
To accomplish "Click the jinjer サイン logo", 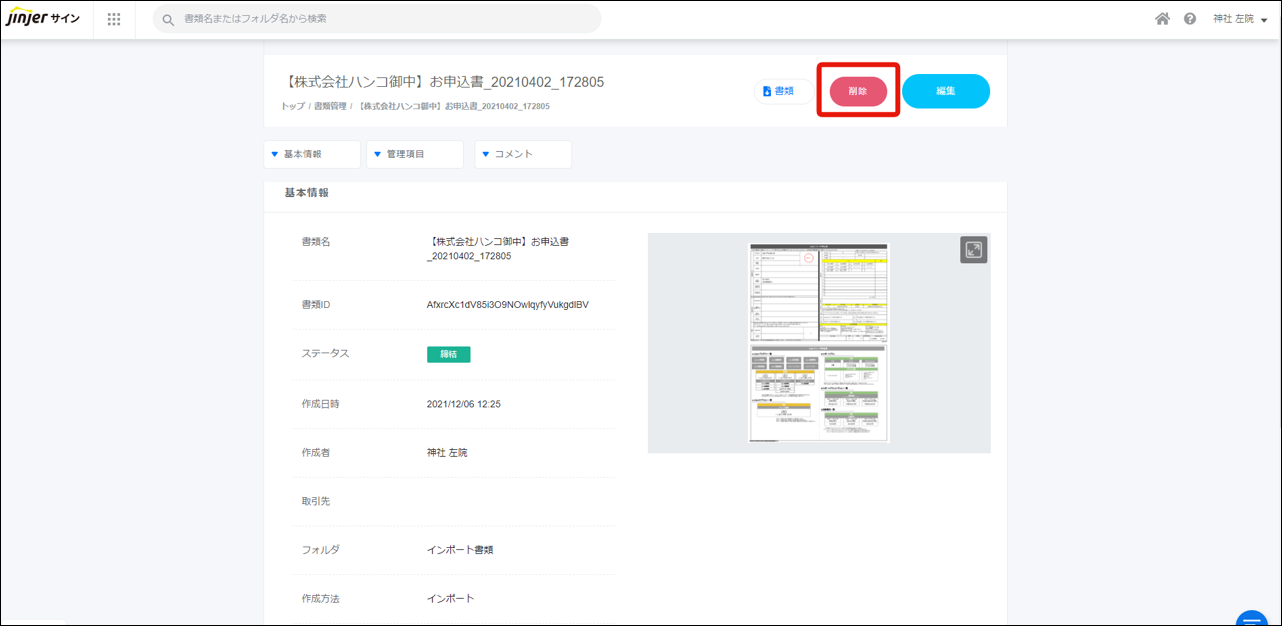I will (x=43, y=19).
